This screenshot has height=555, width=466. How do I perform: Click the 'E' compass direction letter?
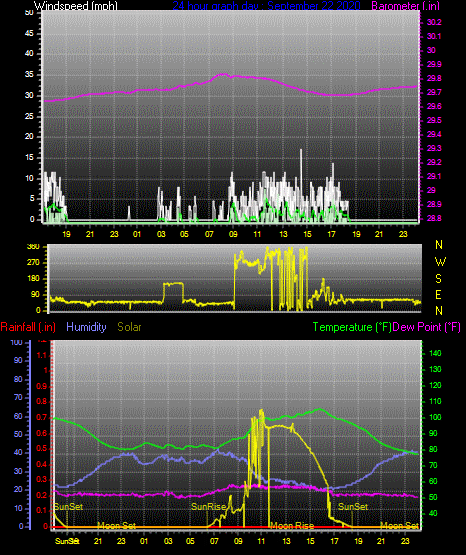pos(438,294)
